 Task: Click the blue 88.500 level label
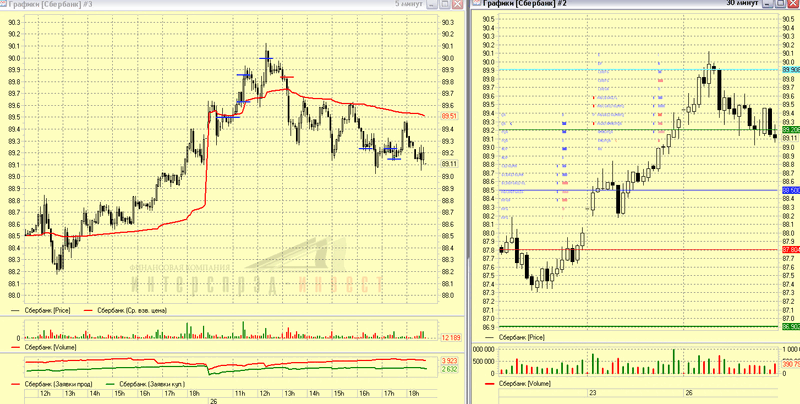click(791, 190)
